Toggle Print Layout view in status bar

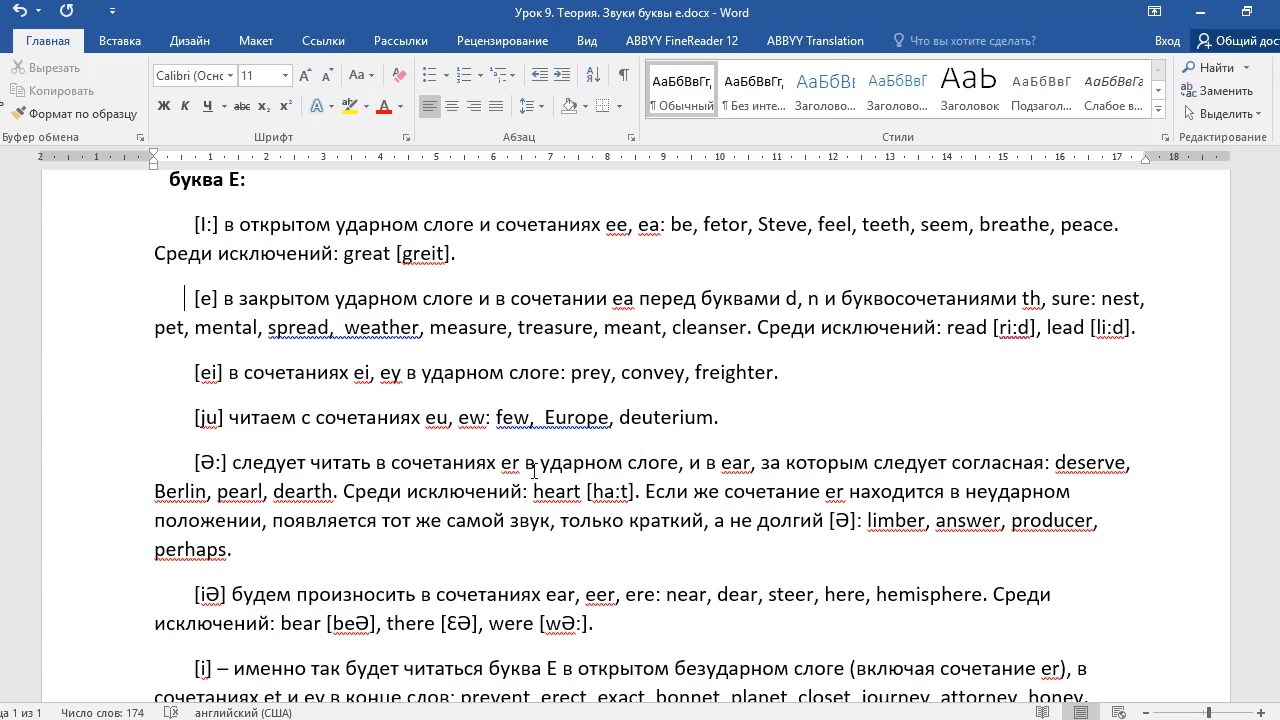(1080, 713)
